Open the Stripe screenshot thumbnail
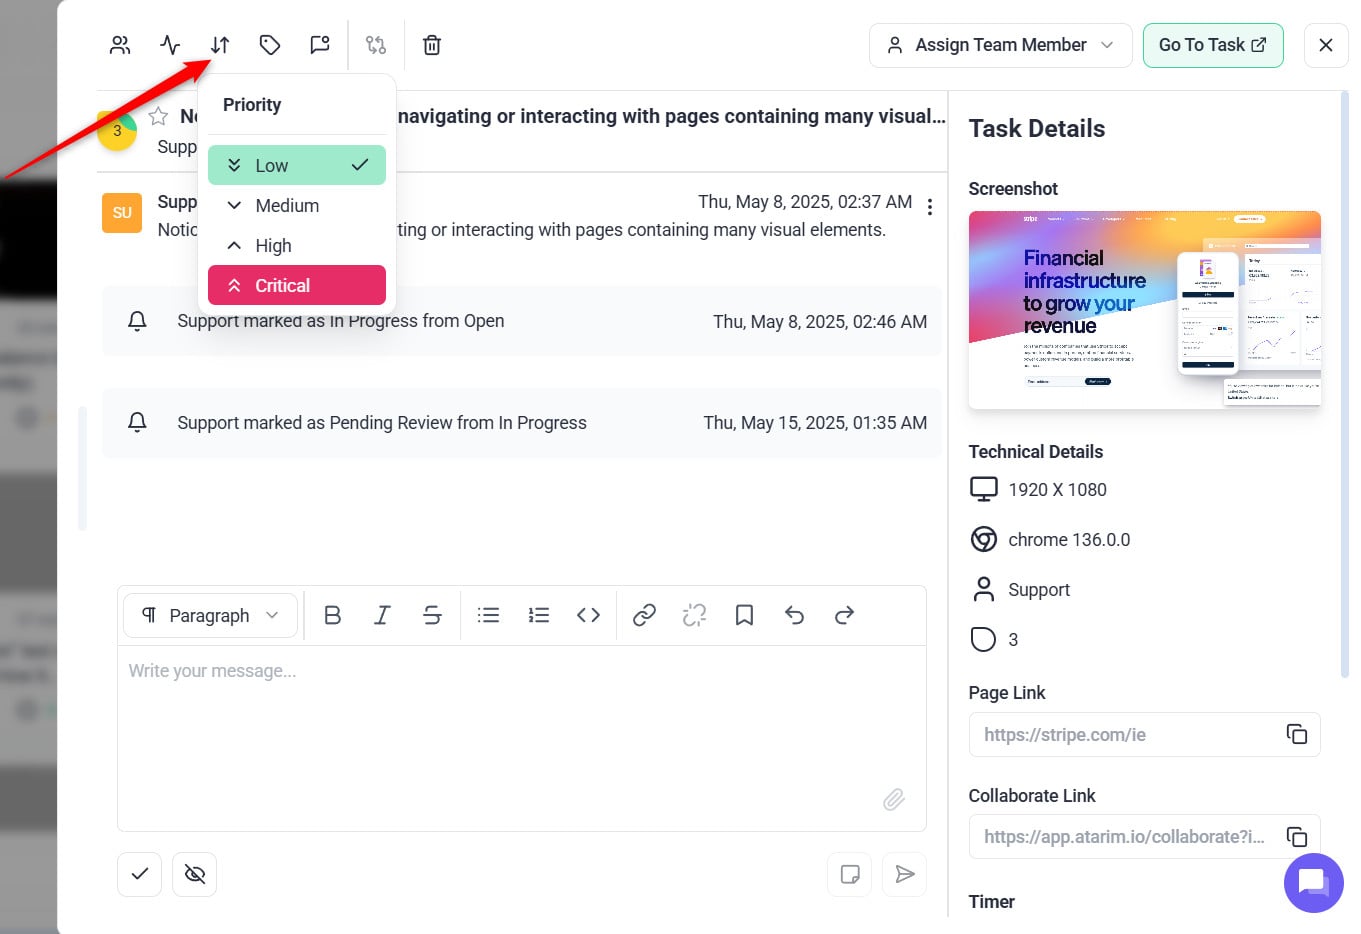This screenshot has height=934, width=1361. (x=1144, y=309)
